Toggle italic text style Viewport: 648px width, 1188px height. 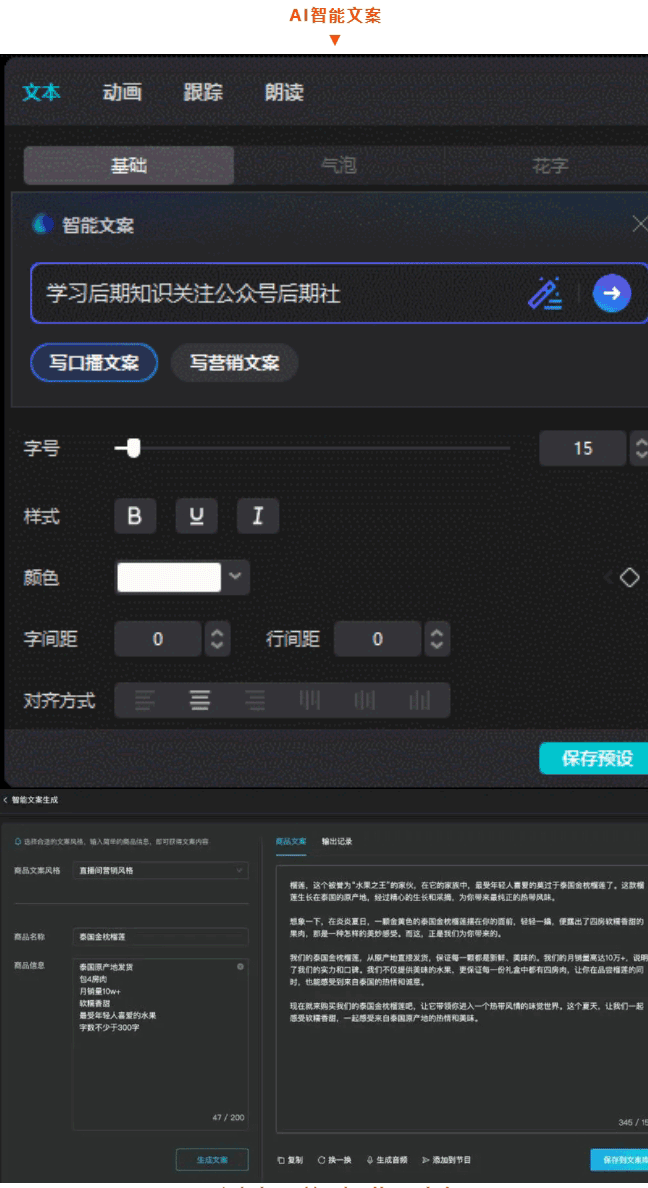(258, 516)
